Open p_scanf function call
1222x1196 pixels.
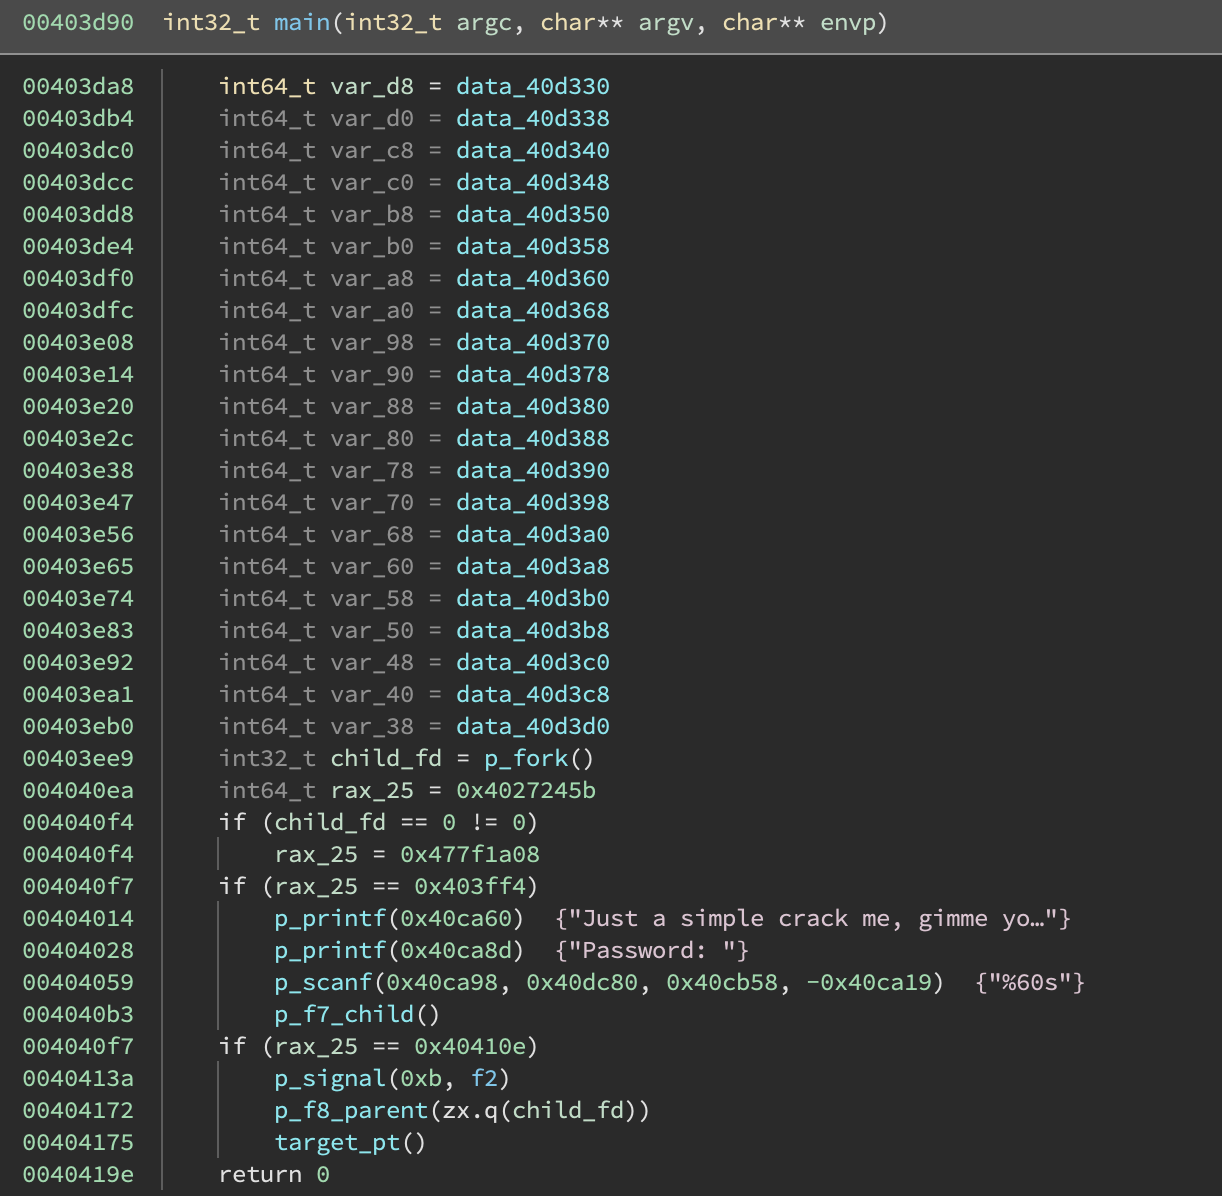pos(322,982)
